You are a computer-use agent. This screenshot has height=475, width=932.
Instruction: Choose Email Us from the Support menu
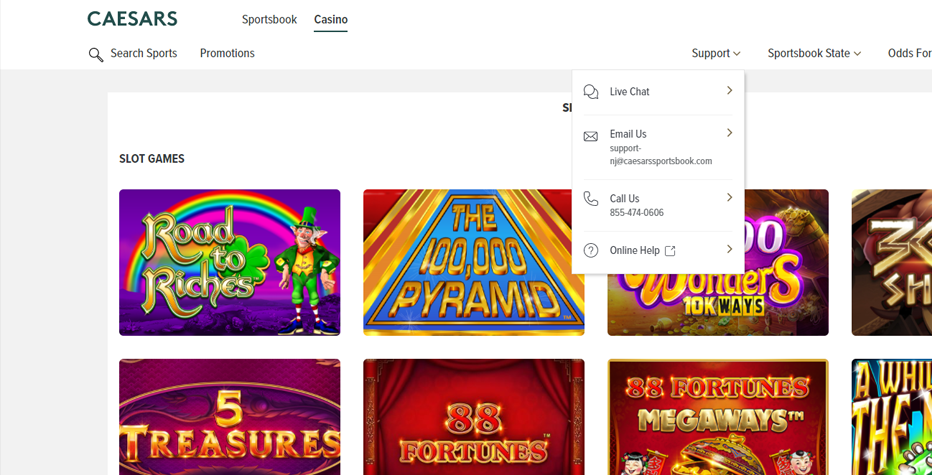point(658,147)
